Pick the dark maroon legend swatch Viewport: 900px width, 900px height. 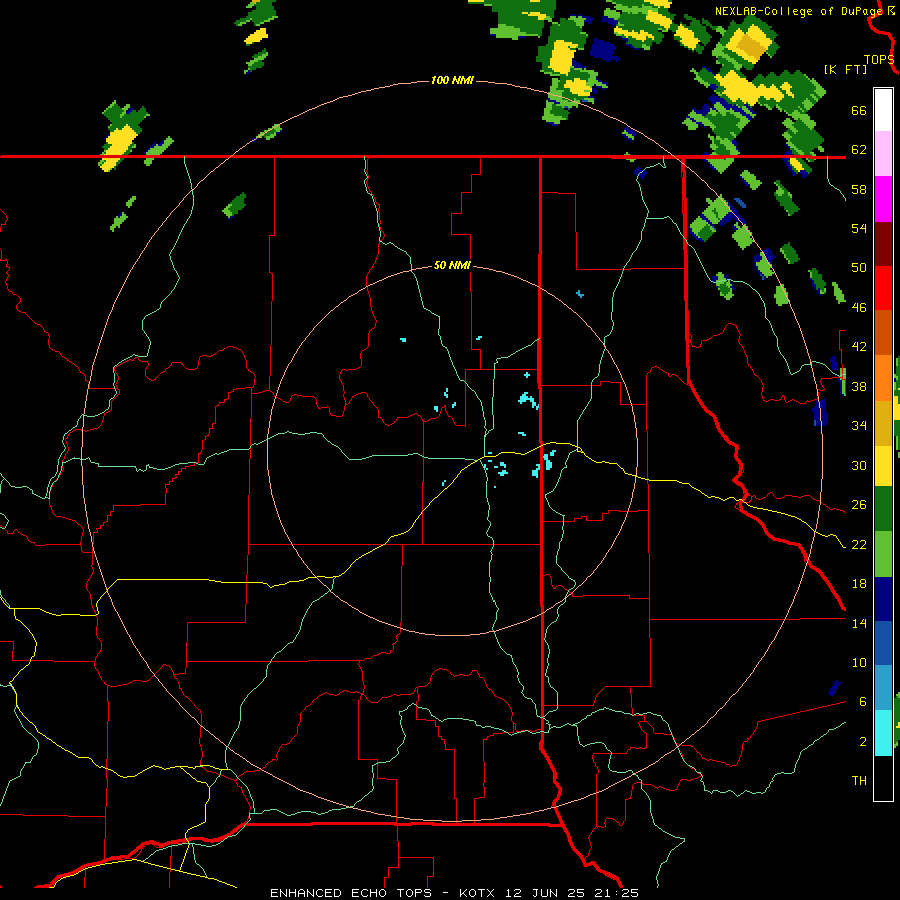coord(883,244)
